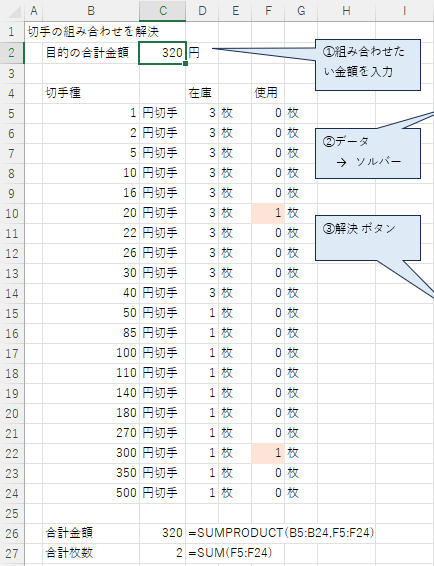Image resolution: width=434 pixels, height=566 pixels.
Task: Select the ①組み合わせたい金額を入力 callout
Action: (368, 65)
